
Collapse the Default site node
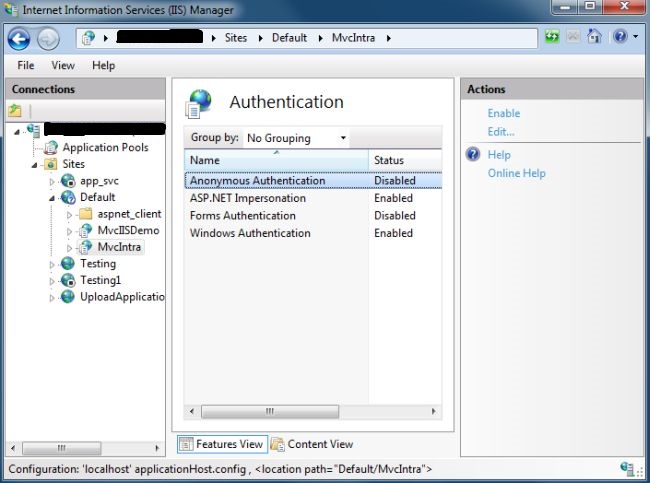tap(52, 199)
